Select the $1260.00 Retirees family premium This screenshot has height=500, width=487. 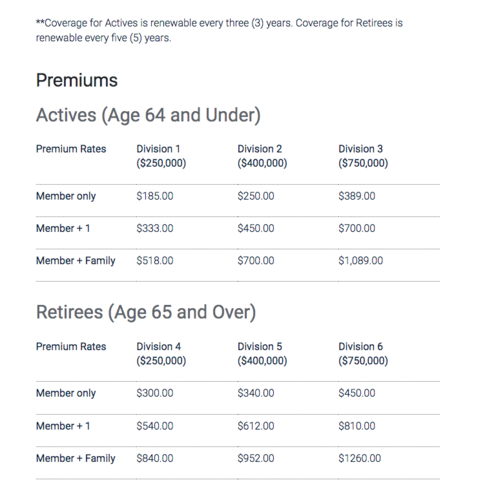pyautogui.click(x=360, y=458)
